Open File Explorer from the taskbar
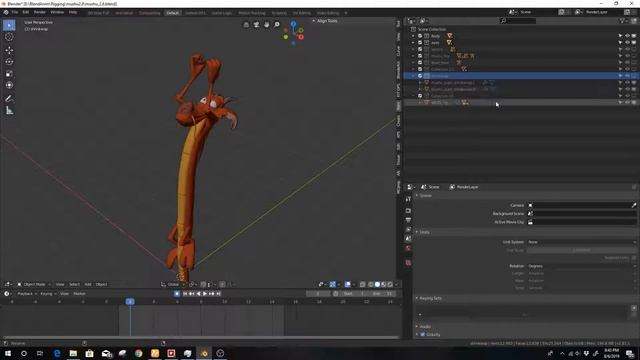Image resolution: width=640 pixels, height=360 pixels. coord(73,353)
